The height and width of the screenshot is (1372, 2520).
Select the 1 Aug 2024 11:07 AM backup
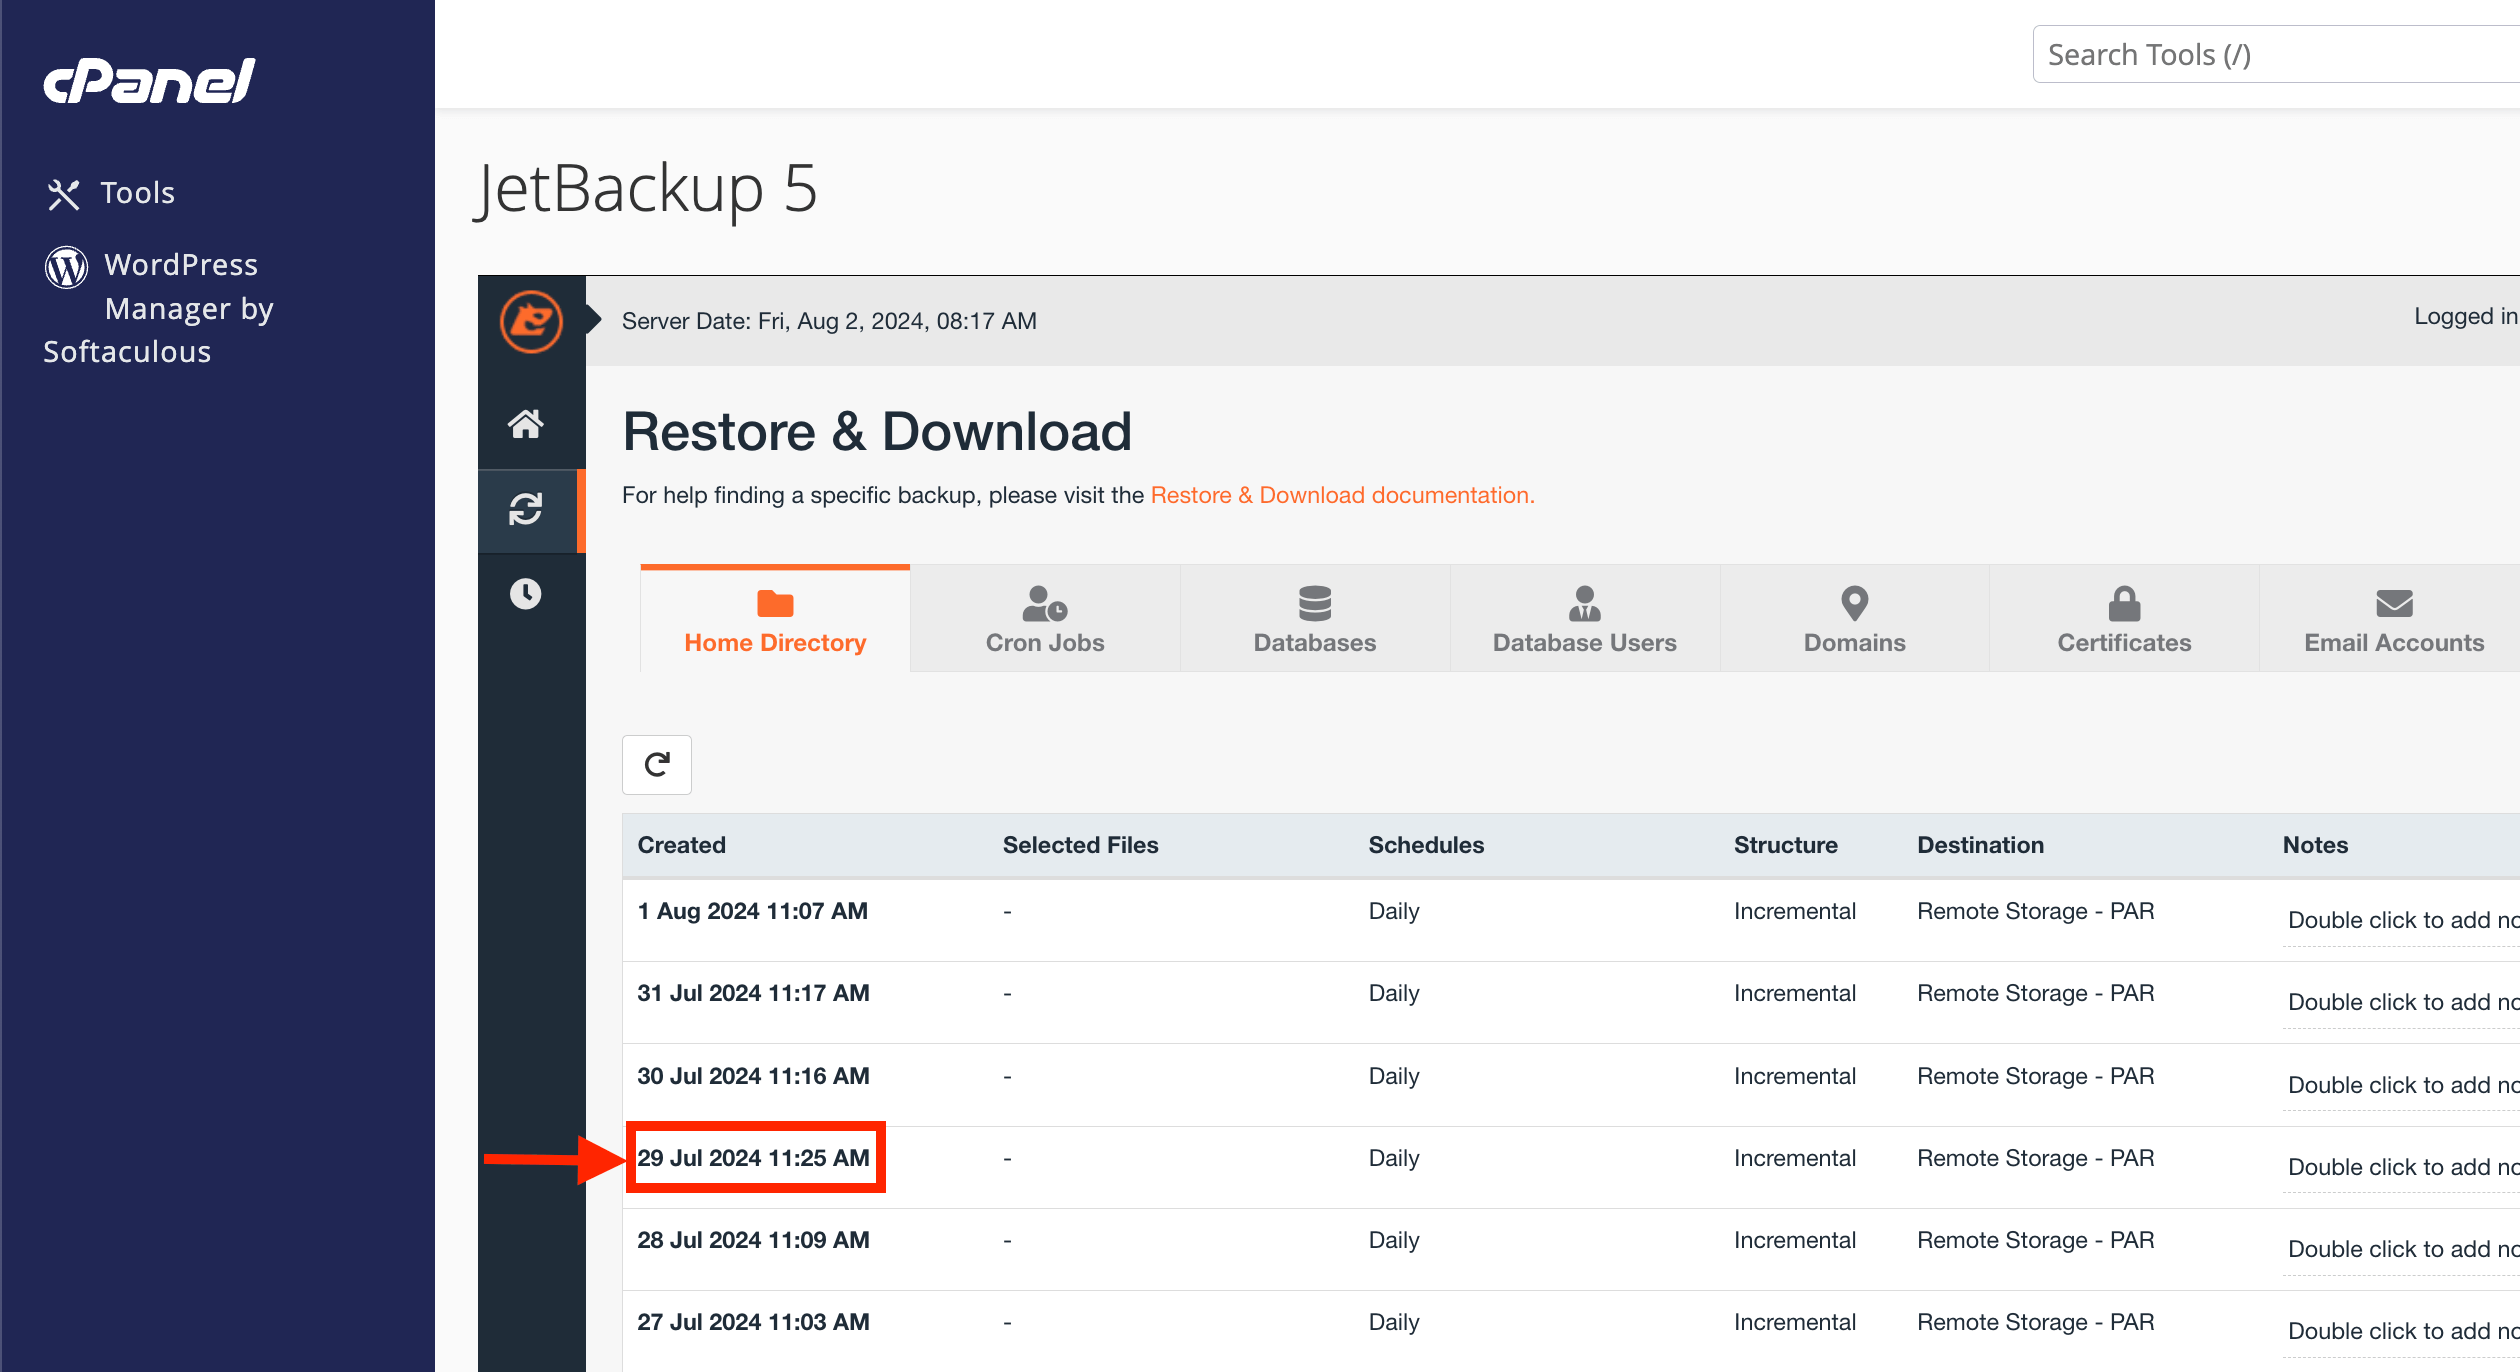click(753, 911)
